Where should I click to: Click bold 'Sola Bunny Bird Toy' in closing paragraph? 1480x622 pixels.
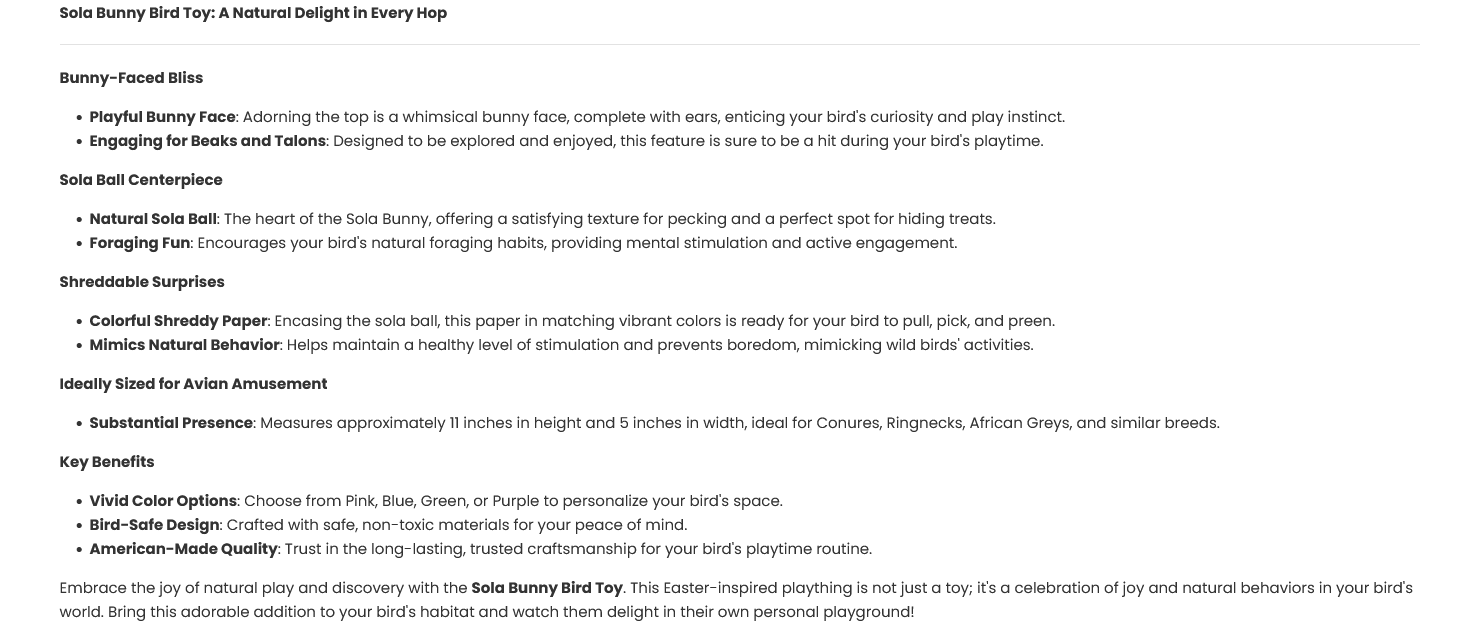point(547,588)
